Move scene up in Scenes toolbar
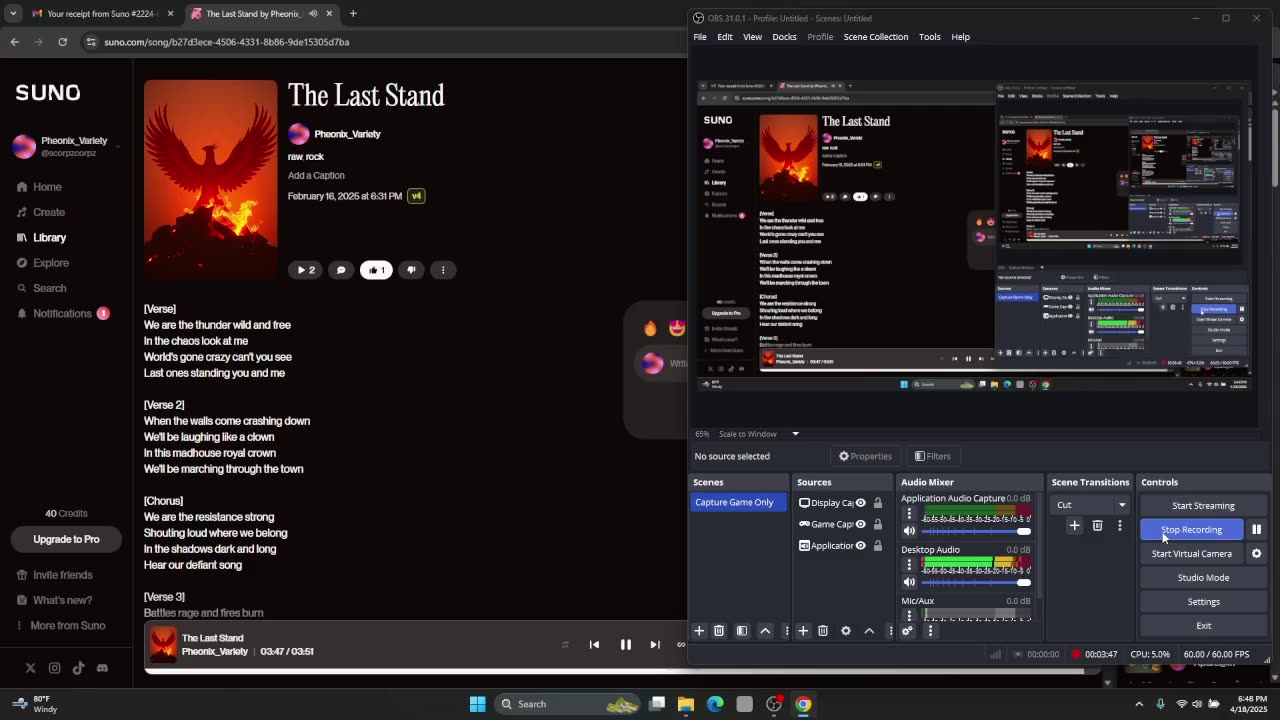The image size is (1280, 720). click(x=765, y=631)
